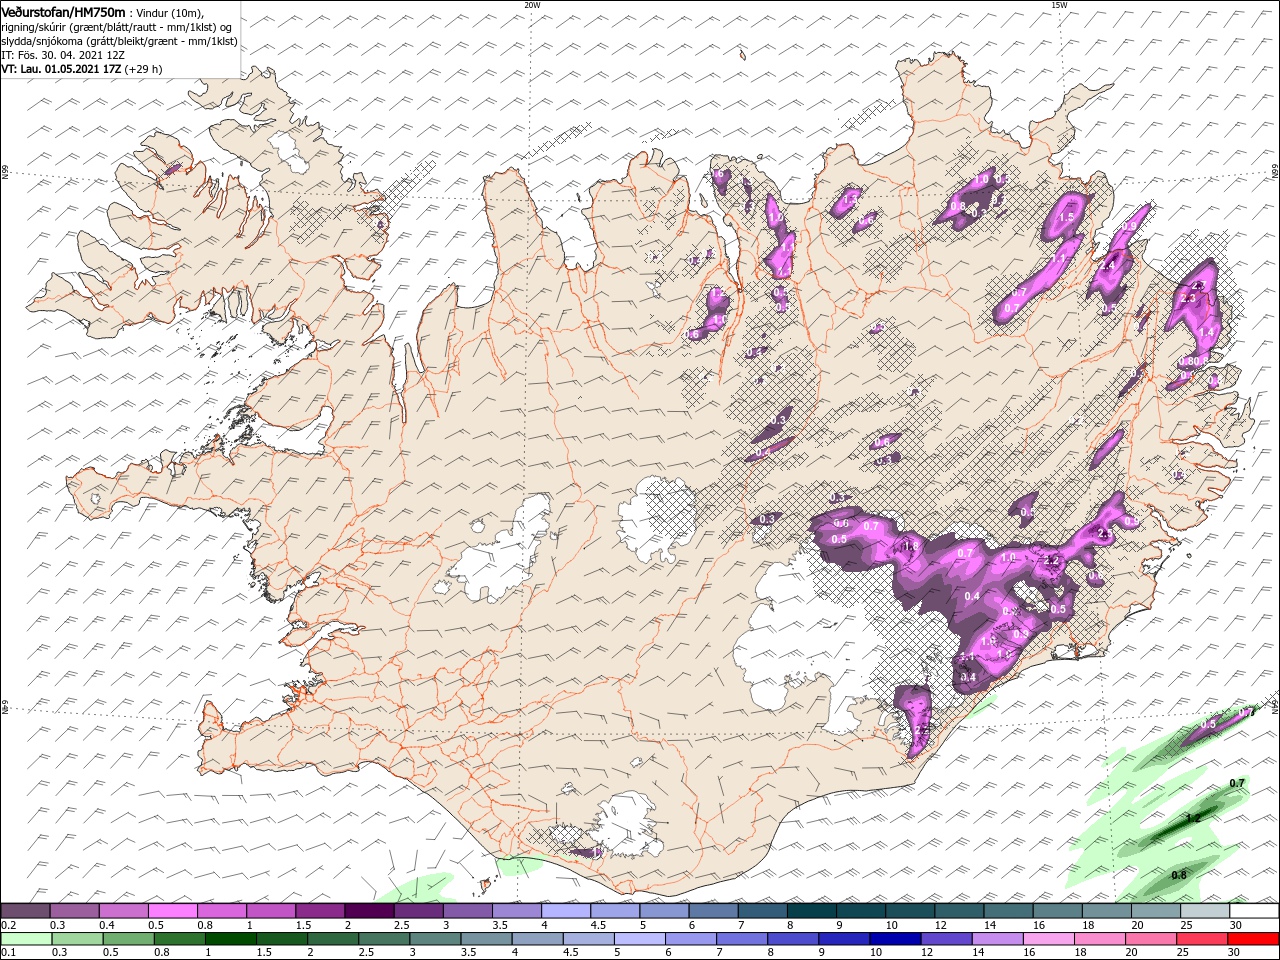
Task: Pick the palest green 0.1 swatch in lower legend
Action: click(27, 939)
